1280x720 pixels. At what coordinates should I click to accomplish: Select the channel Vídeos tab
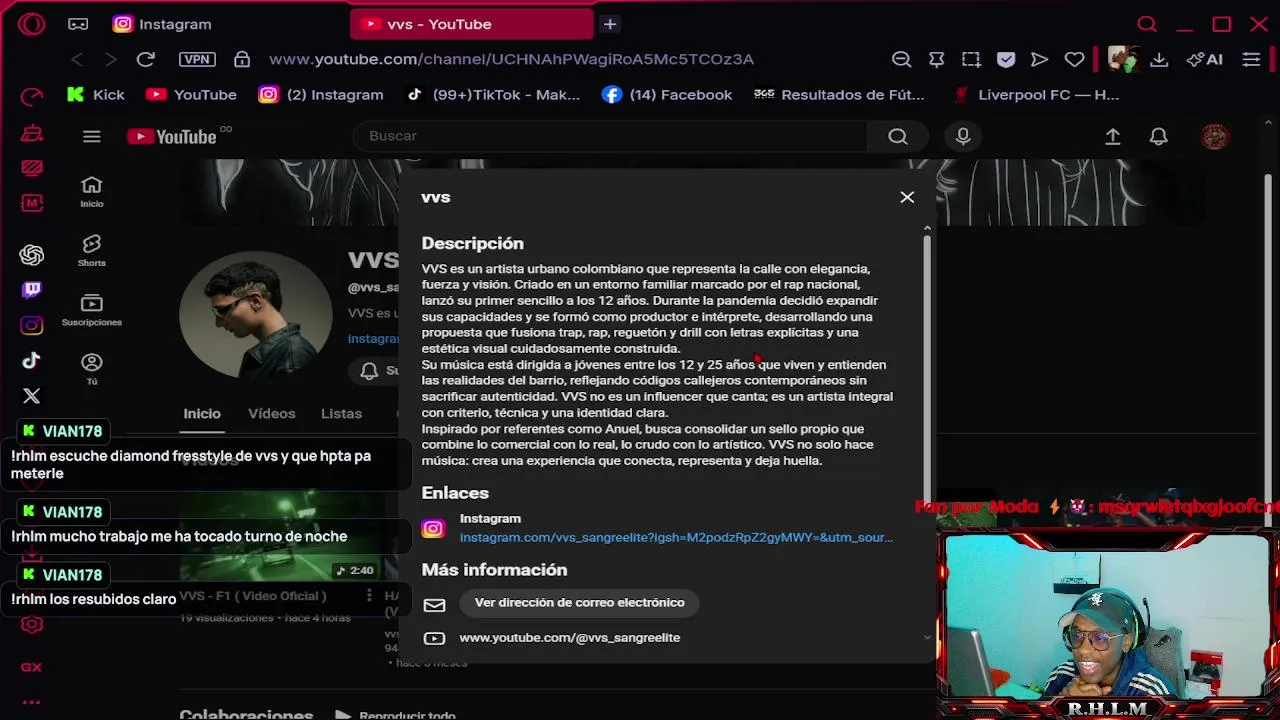click(272, 413)
